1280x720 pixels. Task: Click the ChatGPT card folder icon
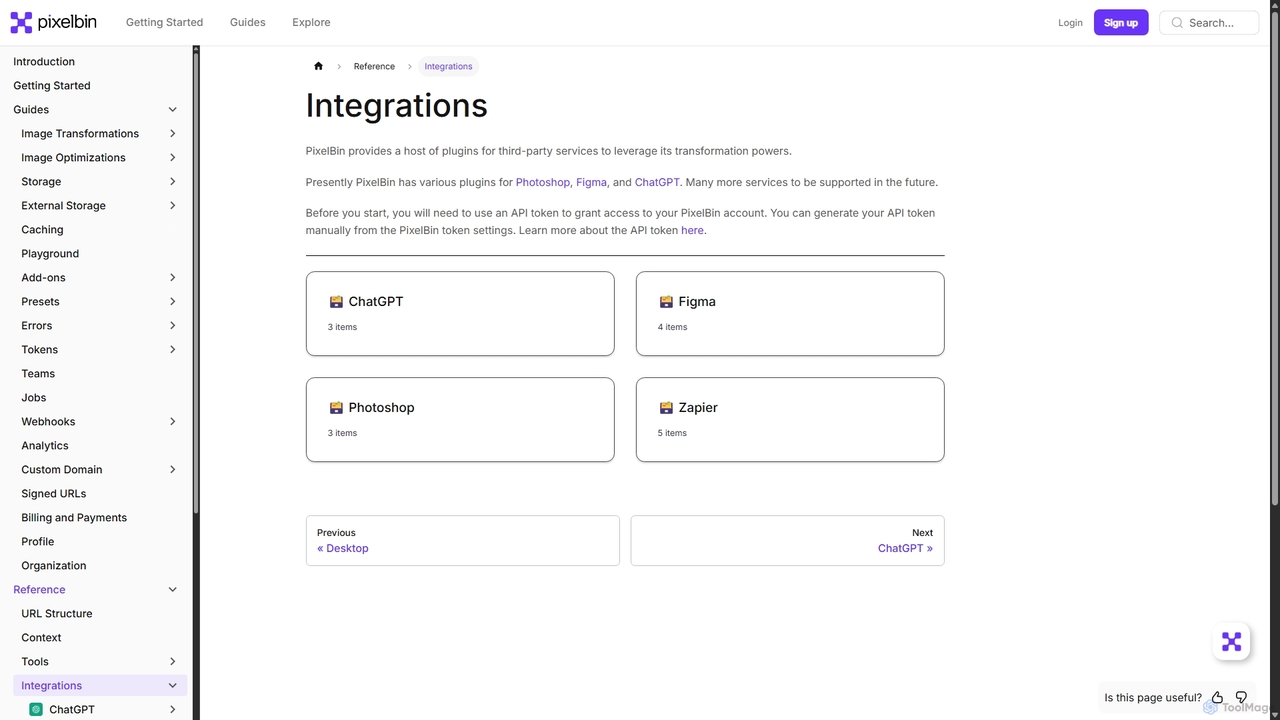pyautogui.click(x=336, y=301)
